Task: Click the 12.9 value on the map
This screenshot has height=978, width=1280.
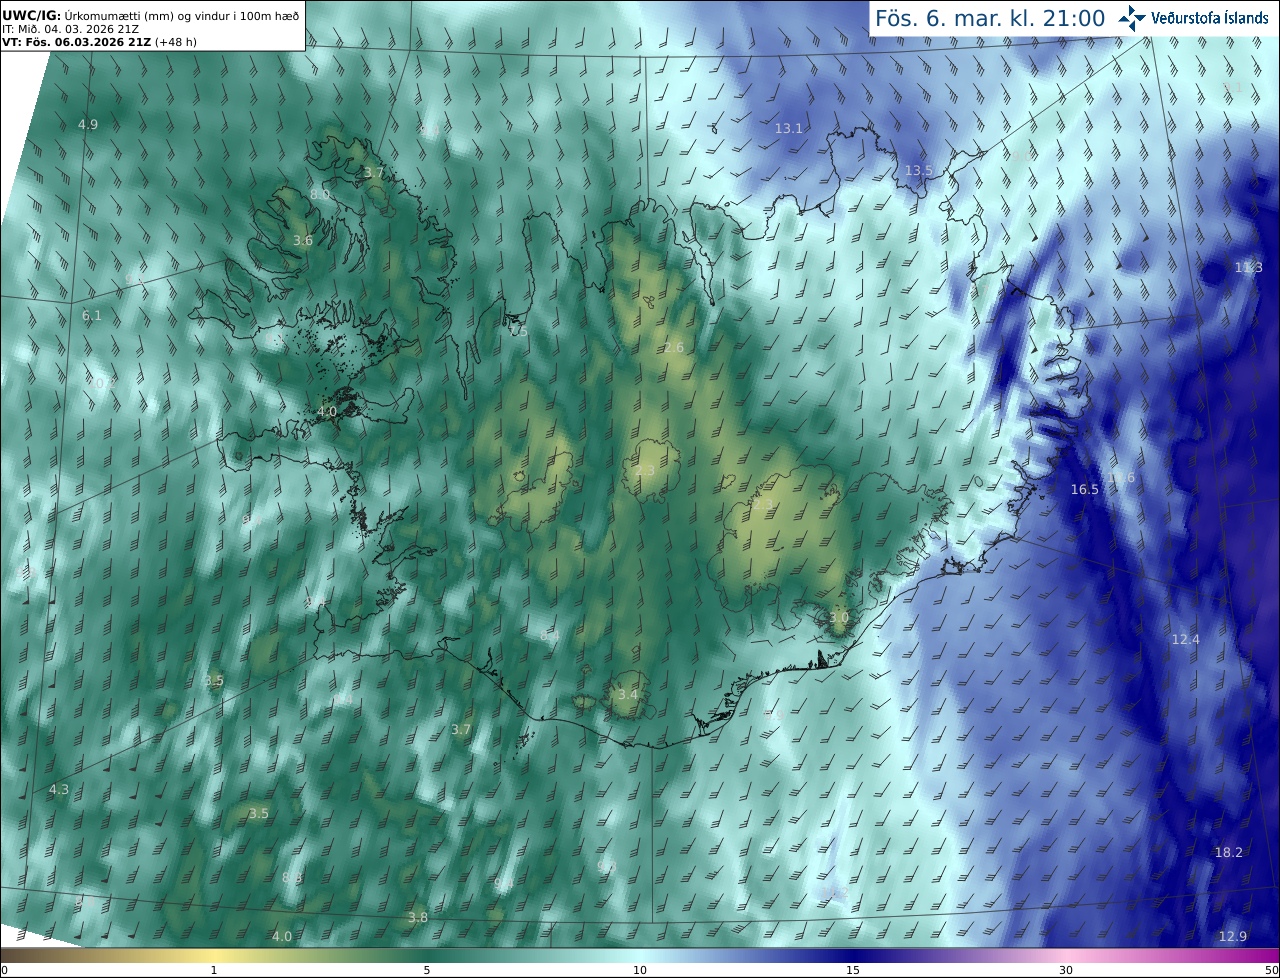Action: [1233, 937]
